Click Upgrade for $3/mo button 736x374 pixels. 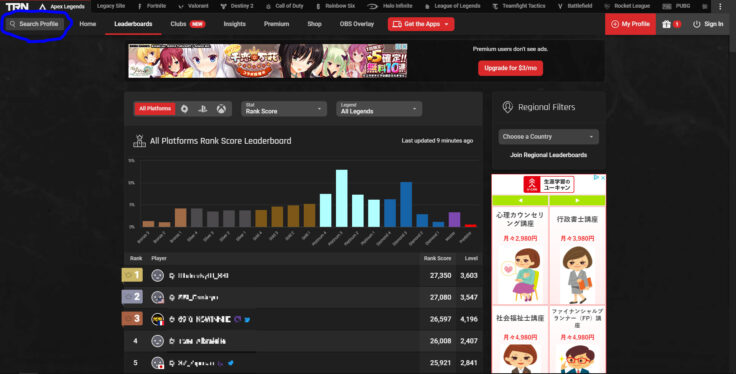[x=510, y=68]
